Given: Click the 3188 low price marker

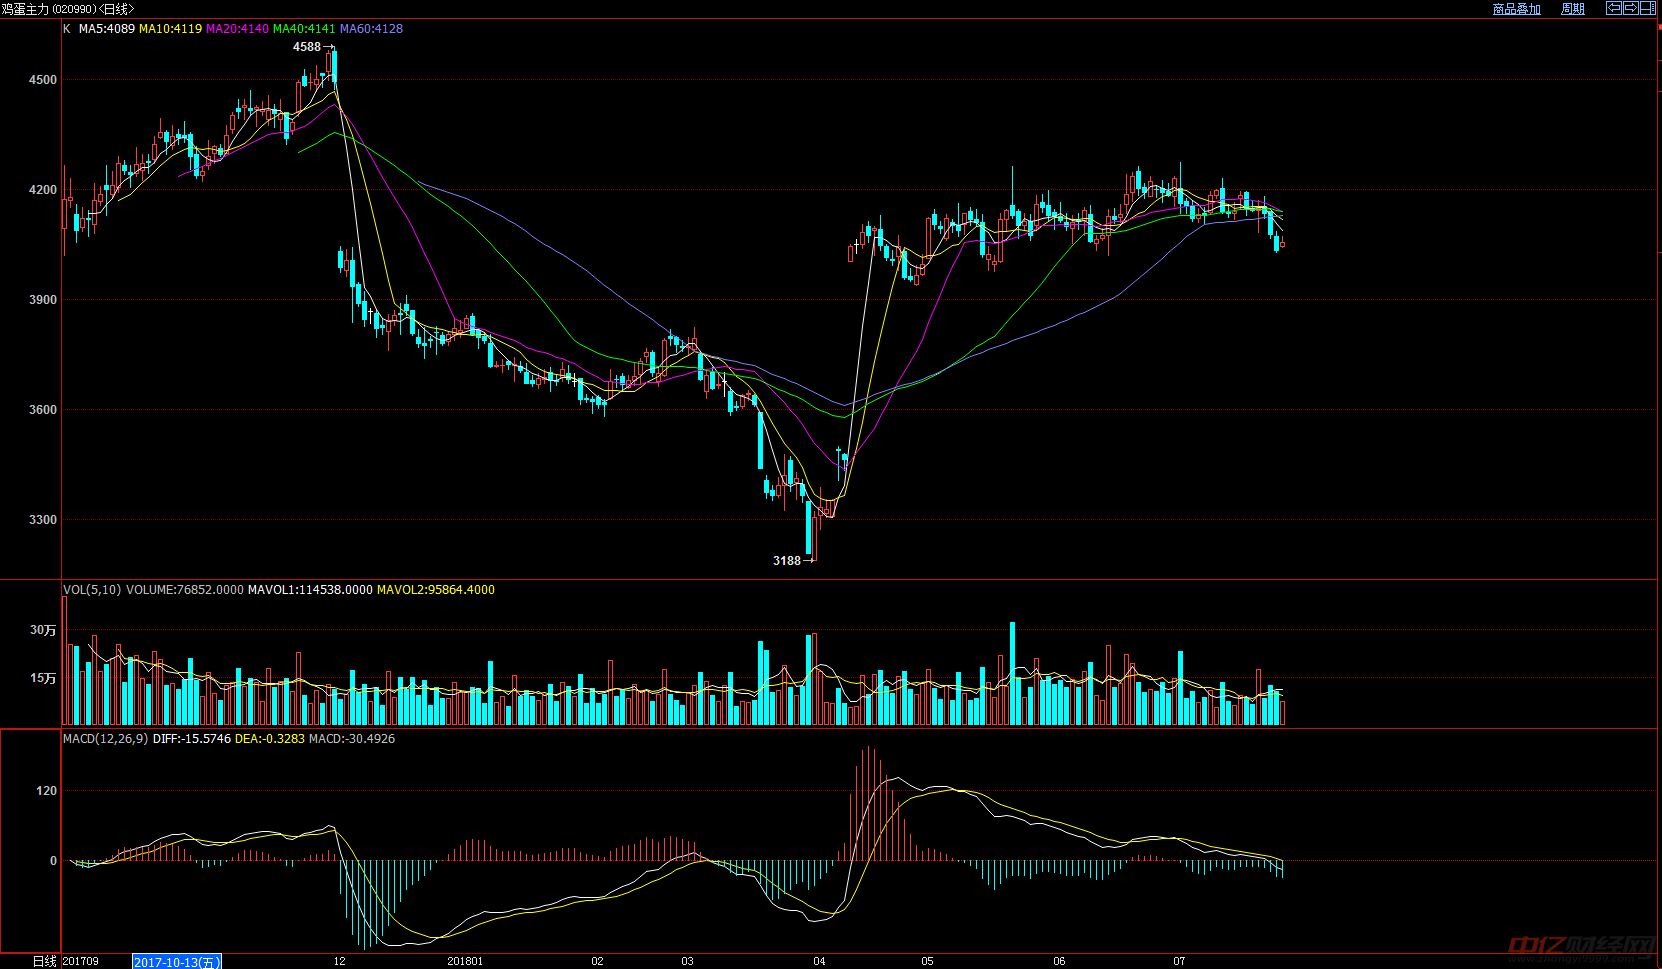Looking at the screenshot, I should pos(787,561).
